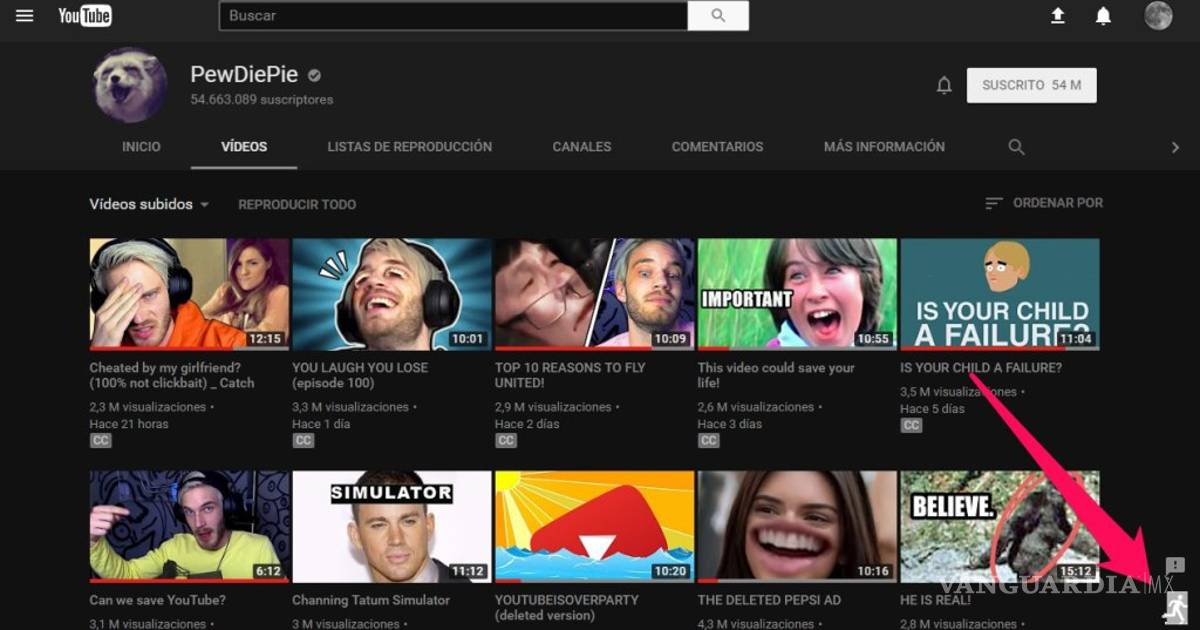Screen dimensions: 1200x630
Task: Expand the Vídeos subidos dropdown
Action: click(149, 204)
